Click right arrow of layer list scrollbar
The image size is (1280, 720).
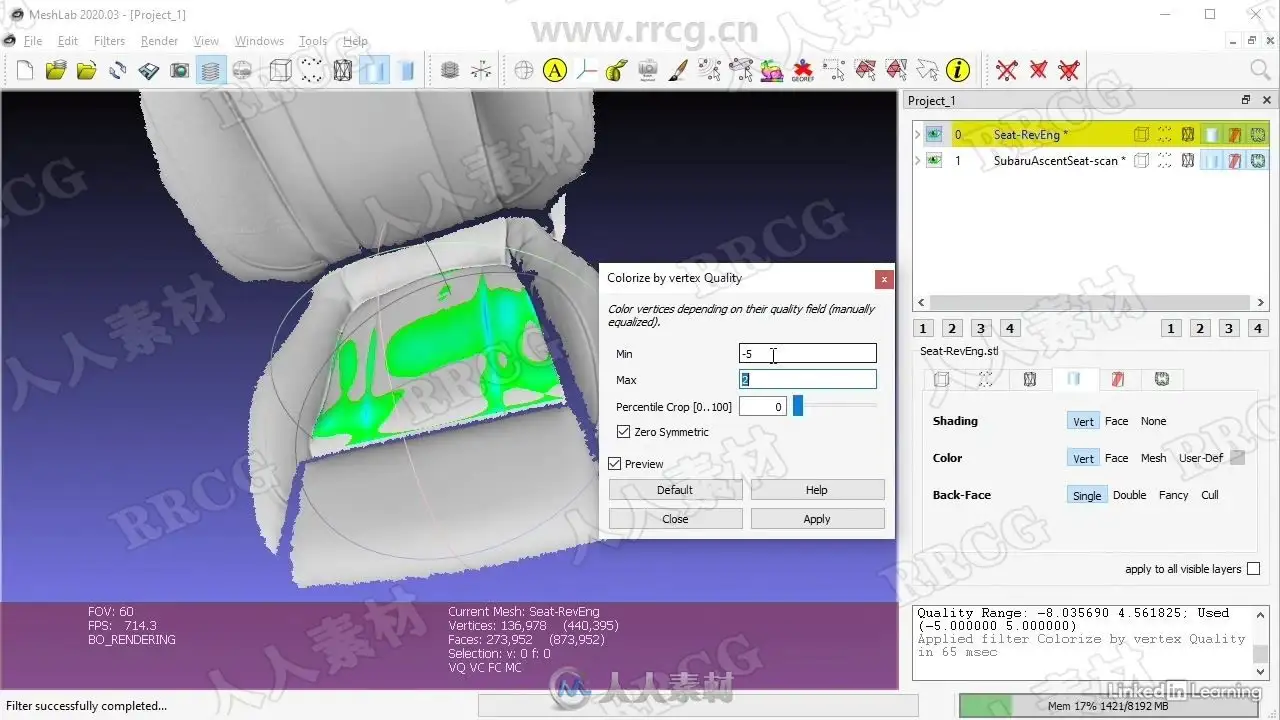tap(1261, 302)
